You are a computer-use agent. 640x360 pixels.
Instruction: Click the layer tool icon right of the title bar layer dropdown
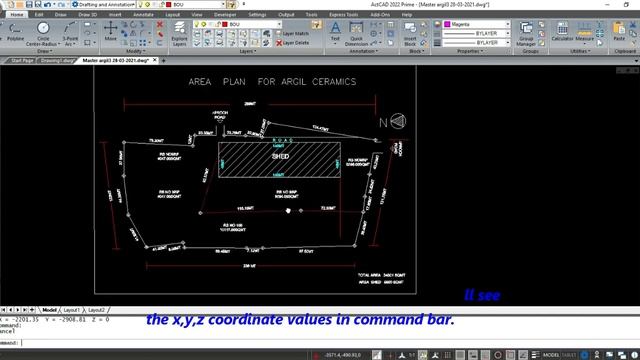[231, 4]
